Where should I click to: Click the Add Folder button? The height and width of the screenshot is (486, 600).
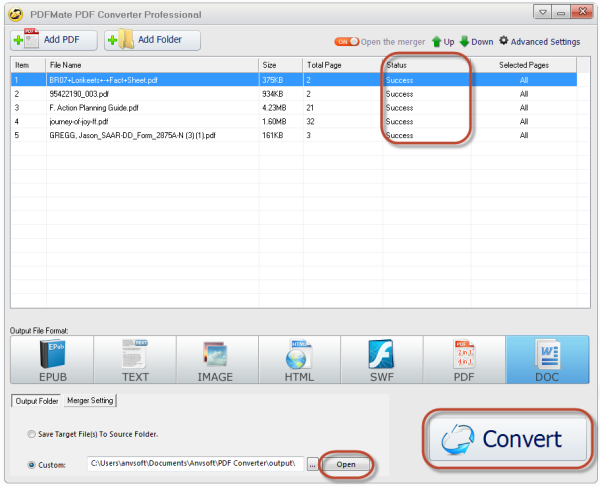[152, 40]
